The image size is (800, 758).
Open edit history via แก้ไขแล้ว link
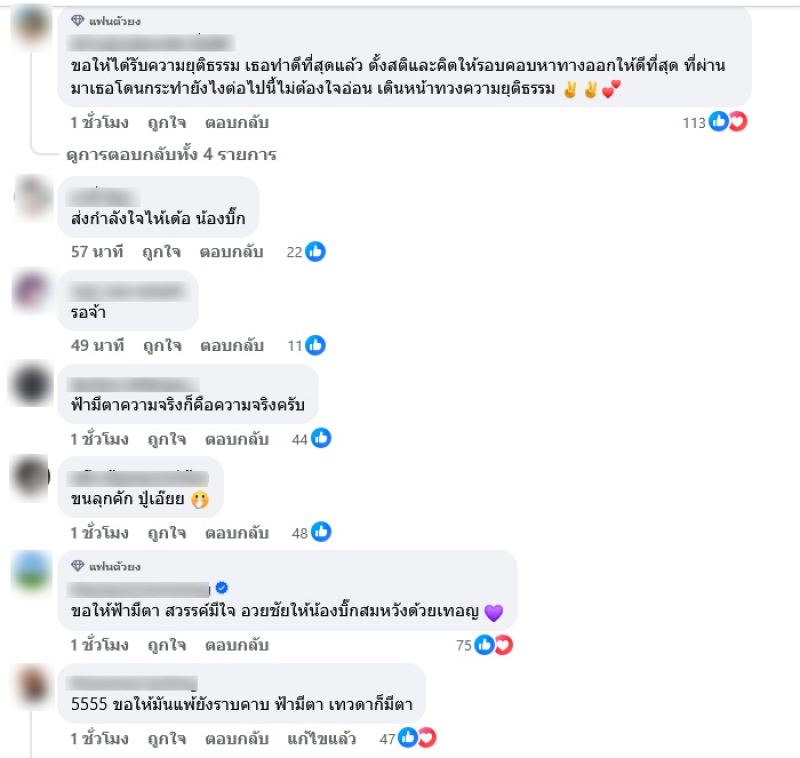coord(321,739)
